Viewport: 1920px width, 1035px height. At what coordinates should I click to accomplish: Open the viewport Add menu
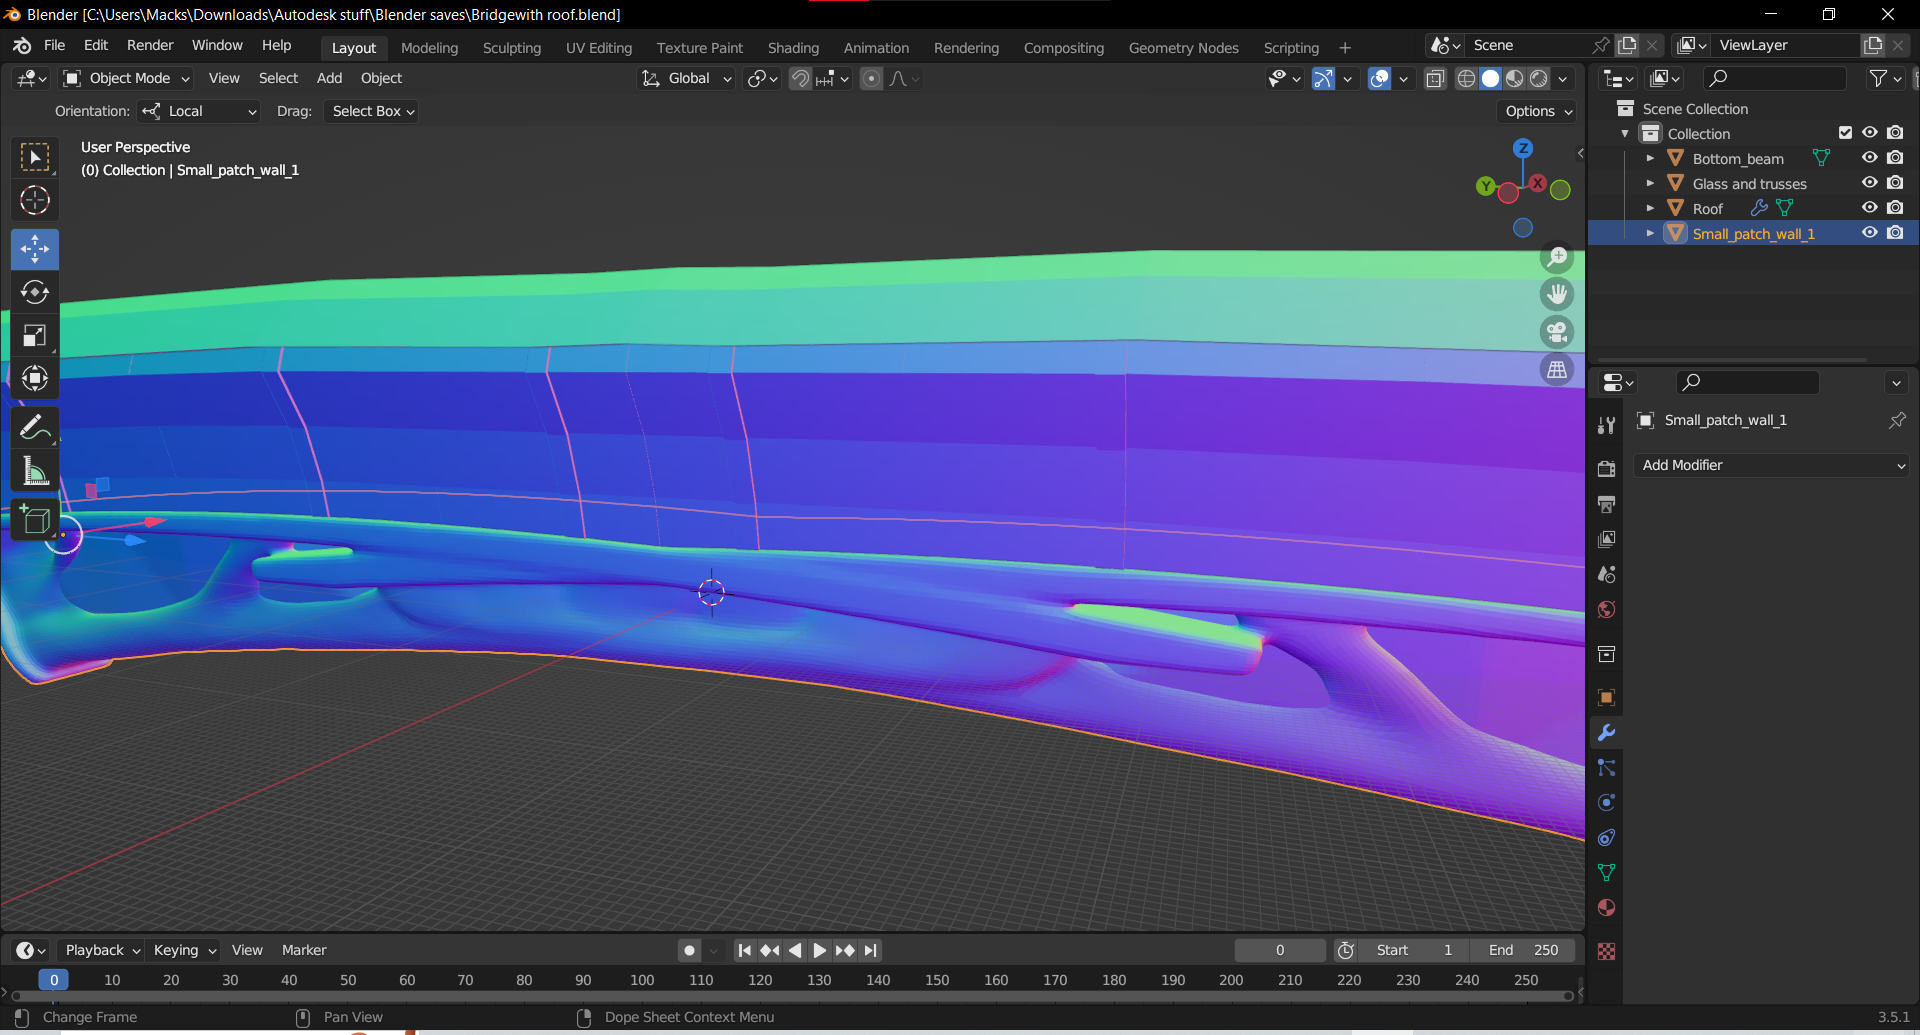click(329, 78)
